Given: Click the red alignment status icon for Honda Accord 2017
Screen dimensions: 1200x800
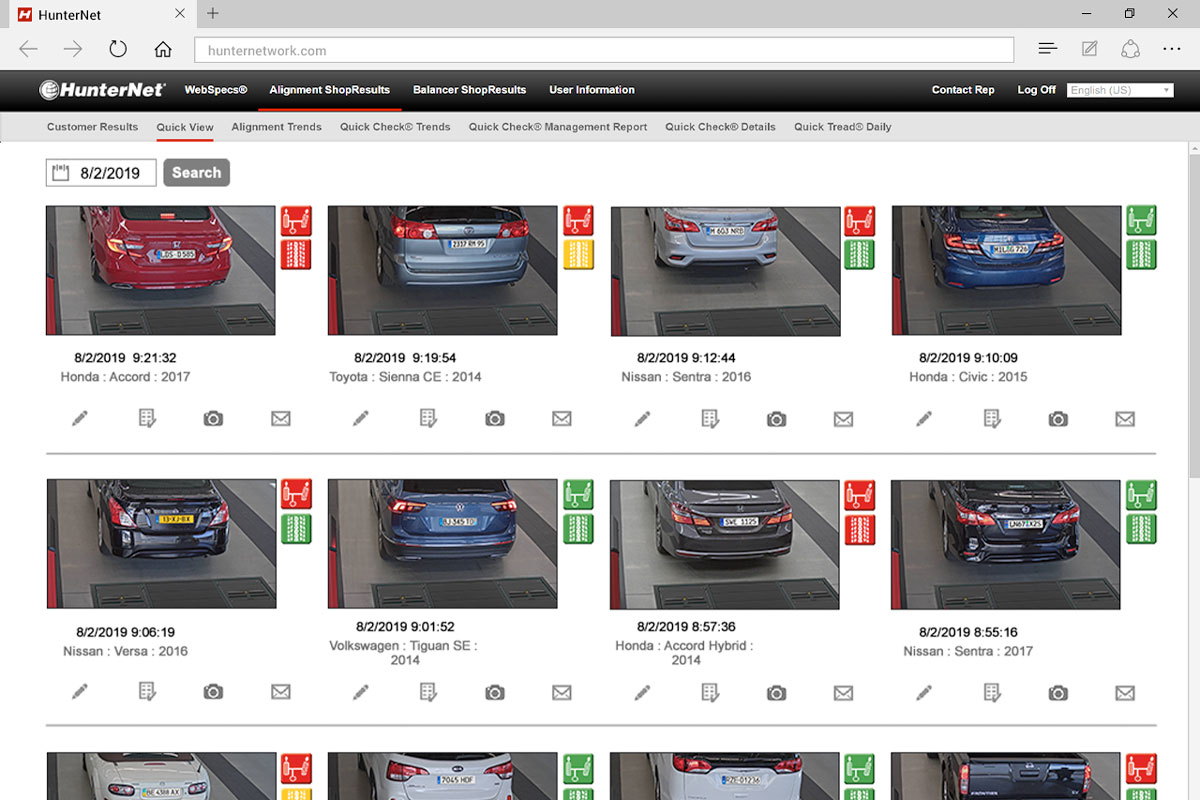Looking at the screenshot, I should tap(296, 220).
